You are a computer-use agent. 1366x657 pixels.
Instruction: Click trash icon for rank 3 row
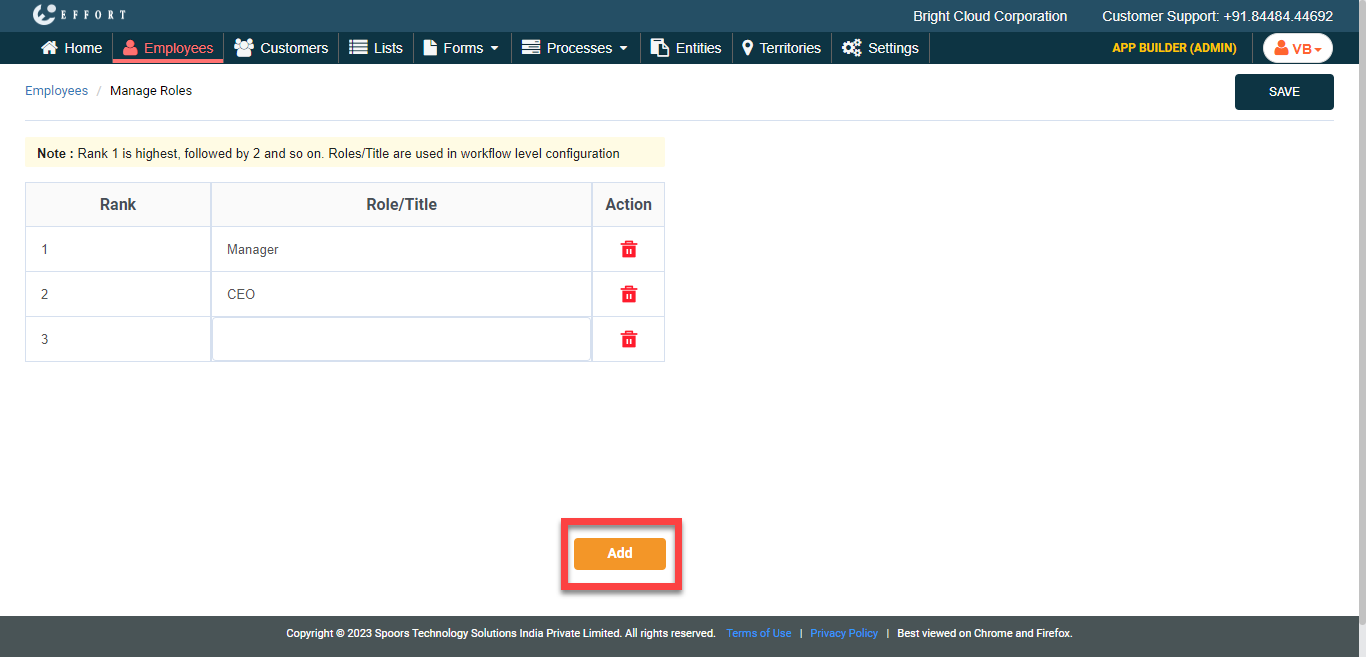click(628, 339)
